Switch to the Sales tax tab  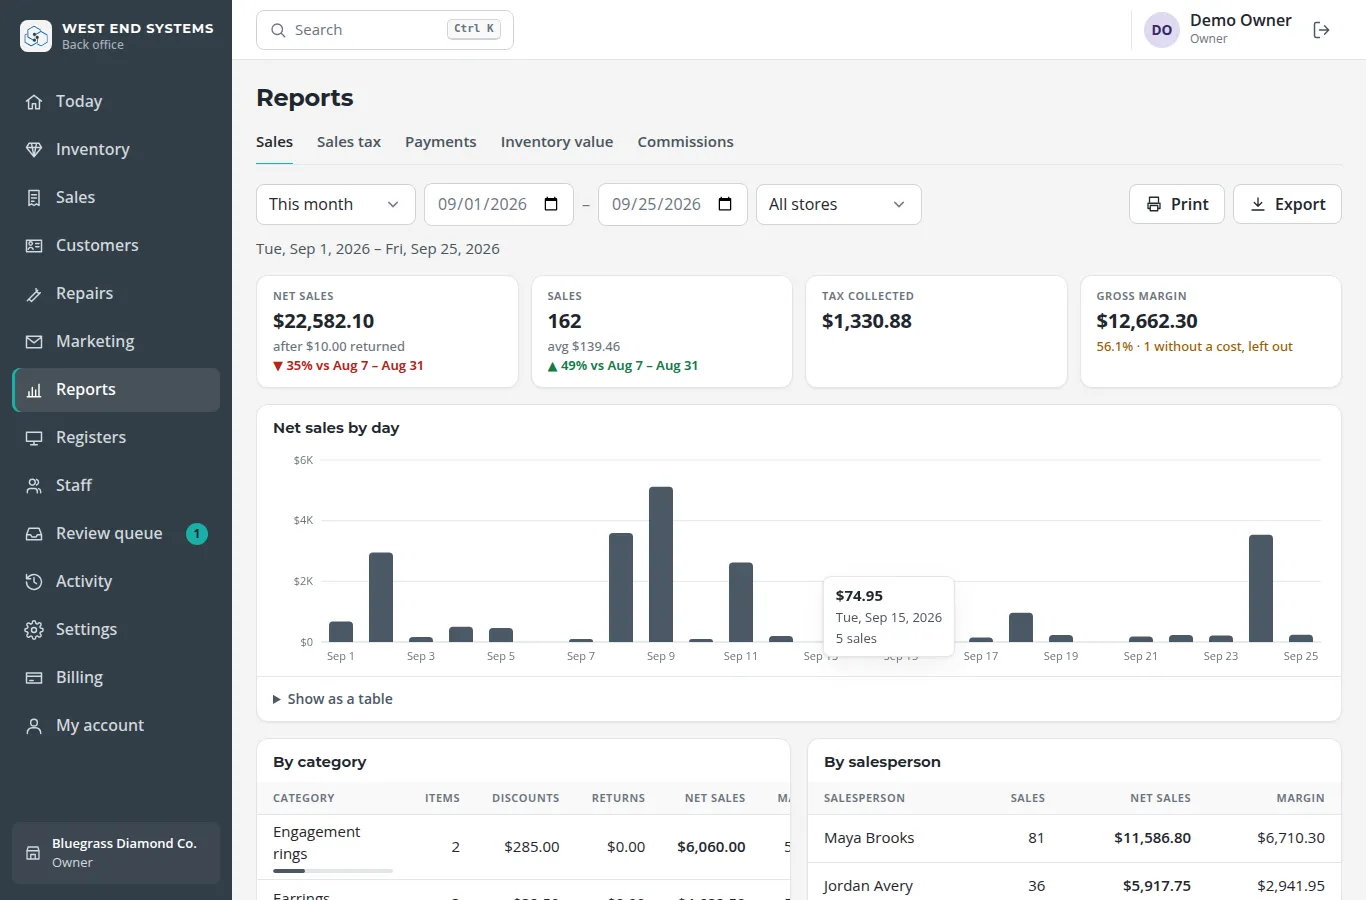(349, 142)
